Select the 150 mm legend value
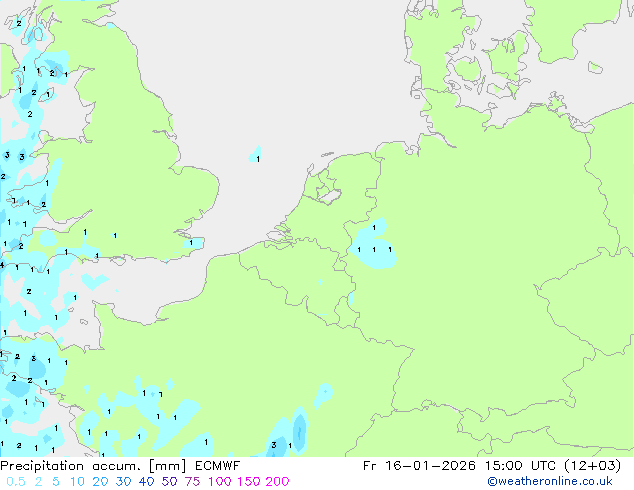This screenshot has height=490, width=634. pyautogui.click(x=248, y=482)
